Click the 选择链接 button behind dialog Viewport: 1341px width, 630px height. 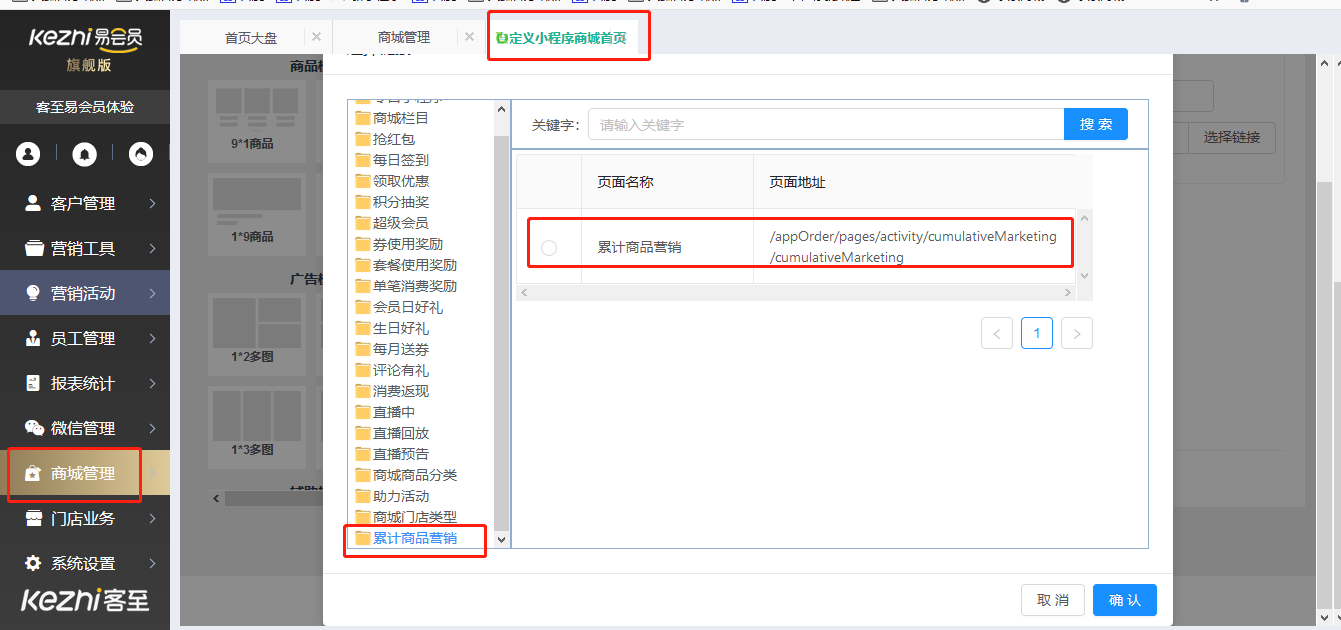point(1232,138)
